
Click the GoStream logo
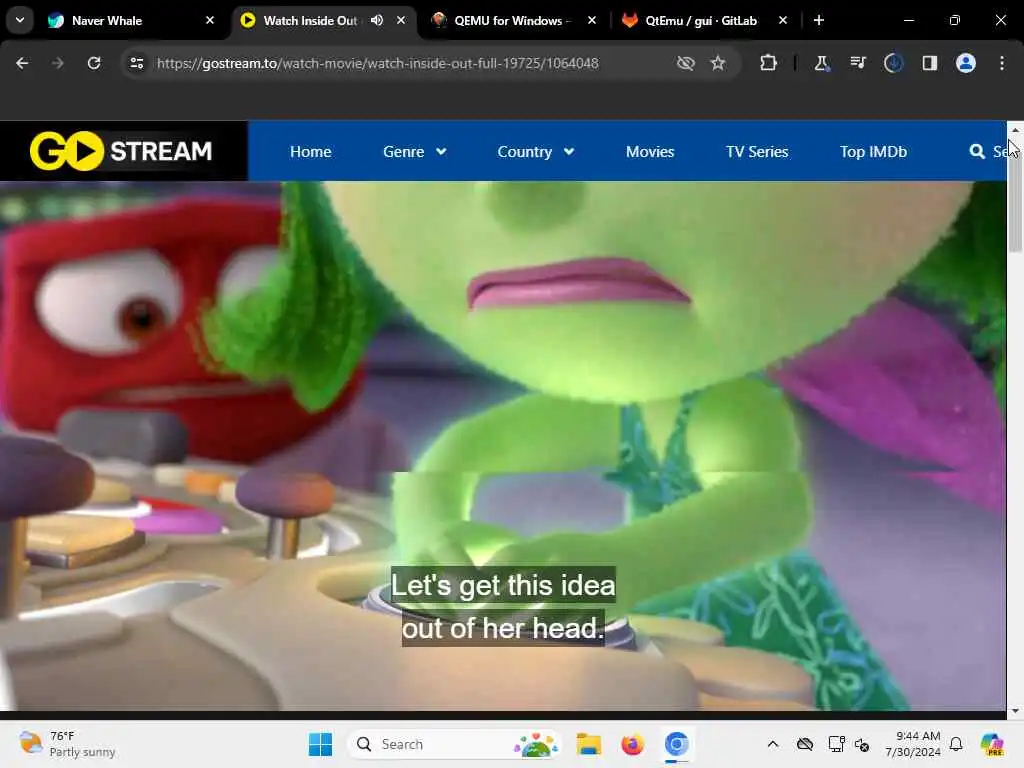tap(121, 151)
